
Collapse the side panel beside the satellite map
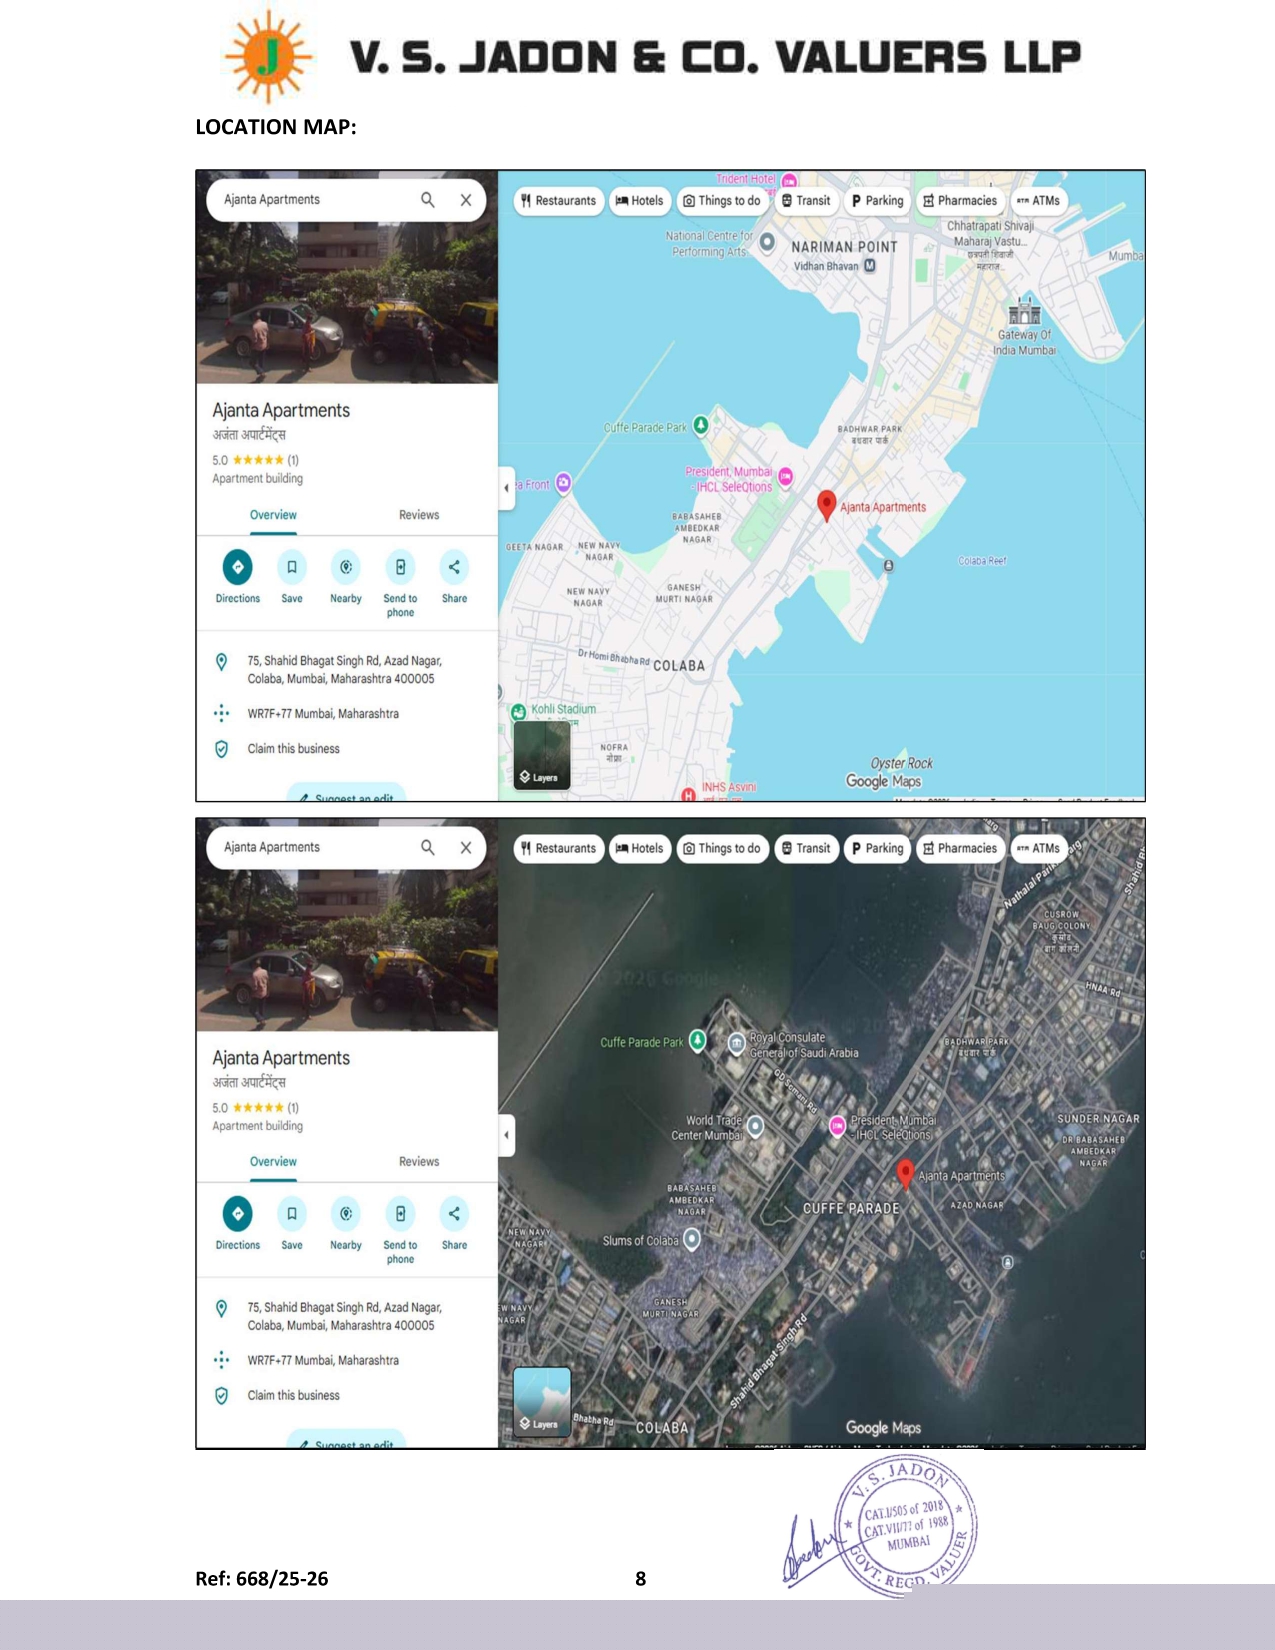[507, 1135]
